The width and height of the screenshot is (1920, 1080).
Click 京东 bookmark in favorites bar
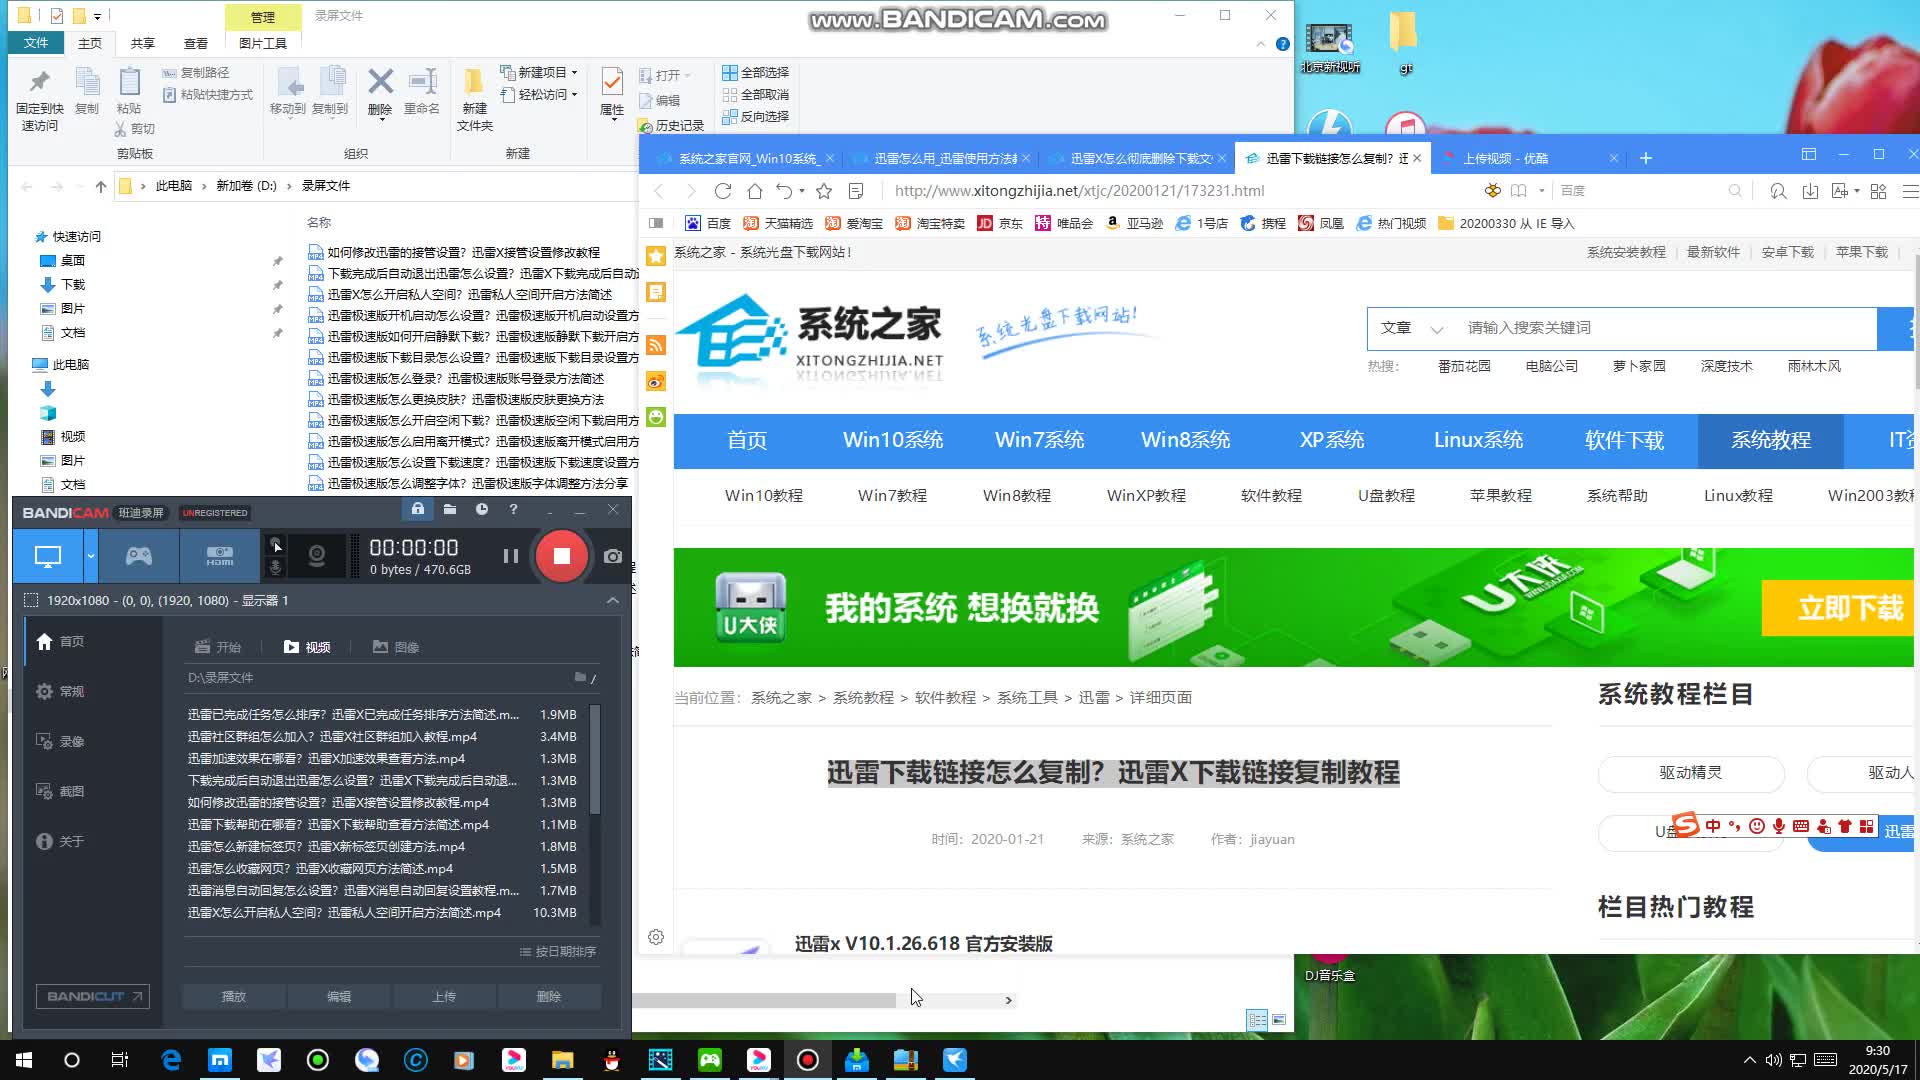click(1000, 223)
